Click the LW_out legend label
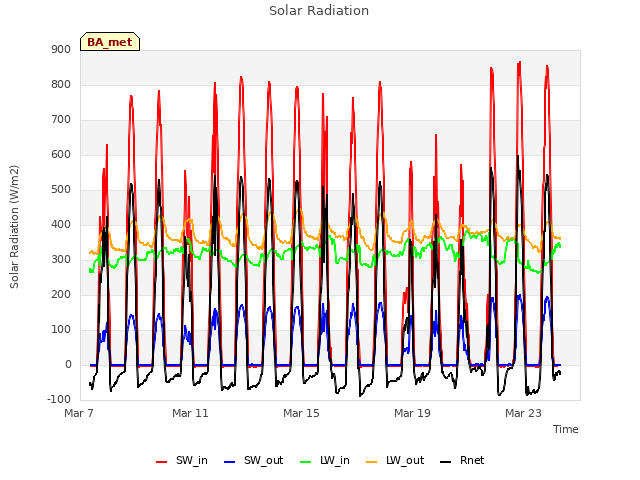Viewport: 640px width, 480px height. pyautogui.click(x=405, y=460)
